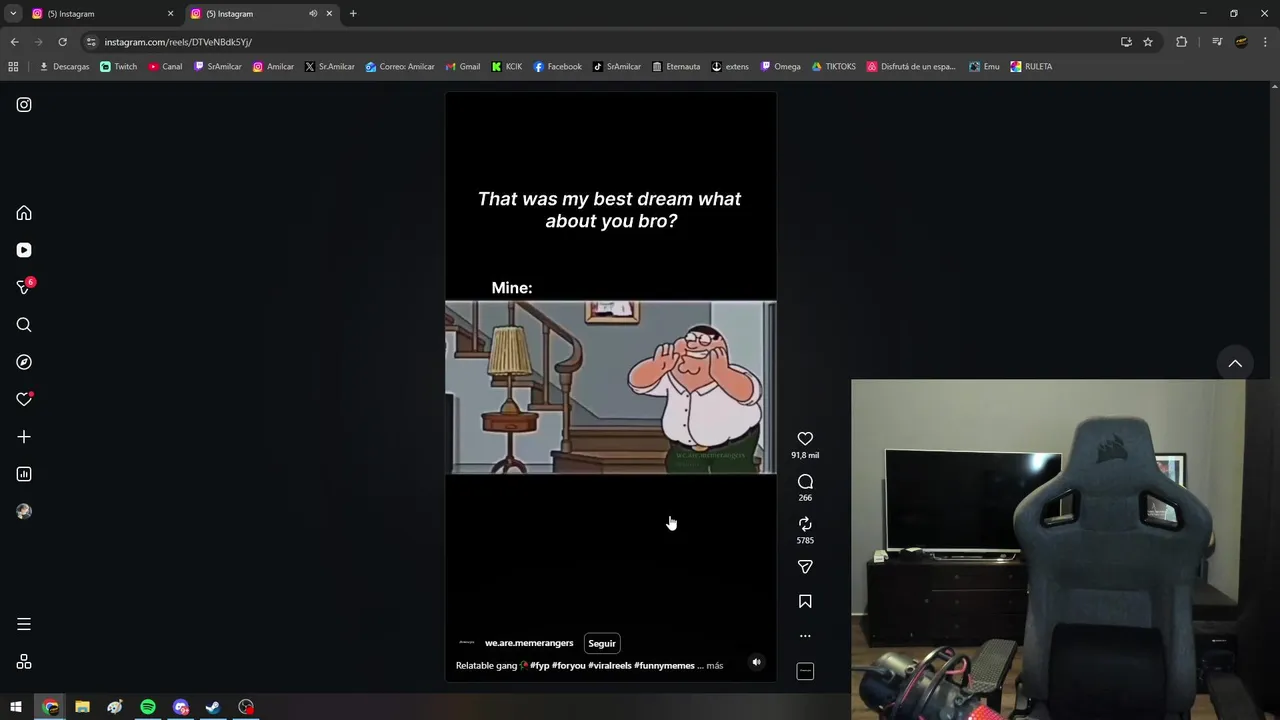Click the #fyp hashtag

(540, 666)
